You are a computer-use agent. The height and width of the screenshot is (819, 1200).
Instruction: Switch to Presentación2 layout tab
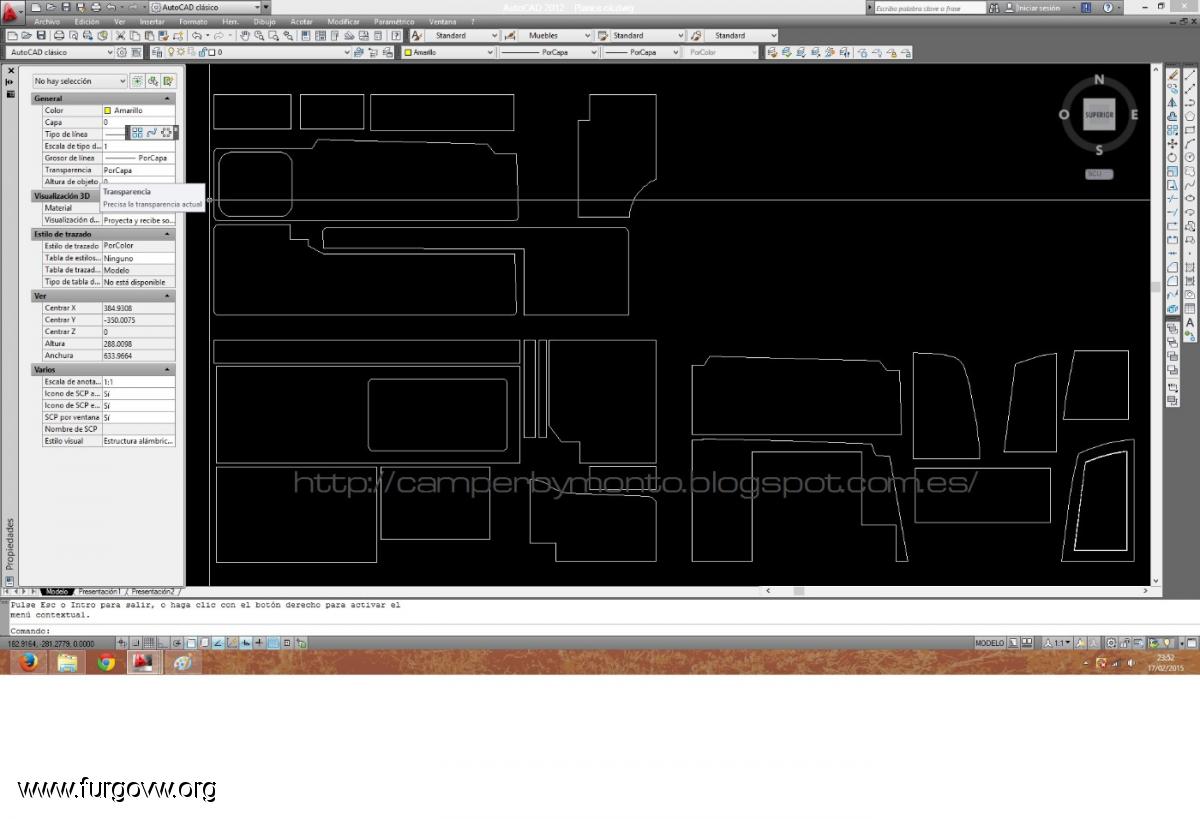153,592
